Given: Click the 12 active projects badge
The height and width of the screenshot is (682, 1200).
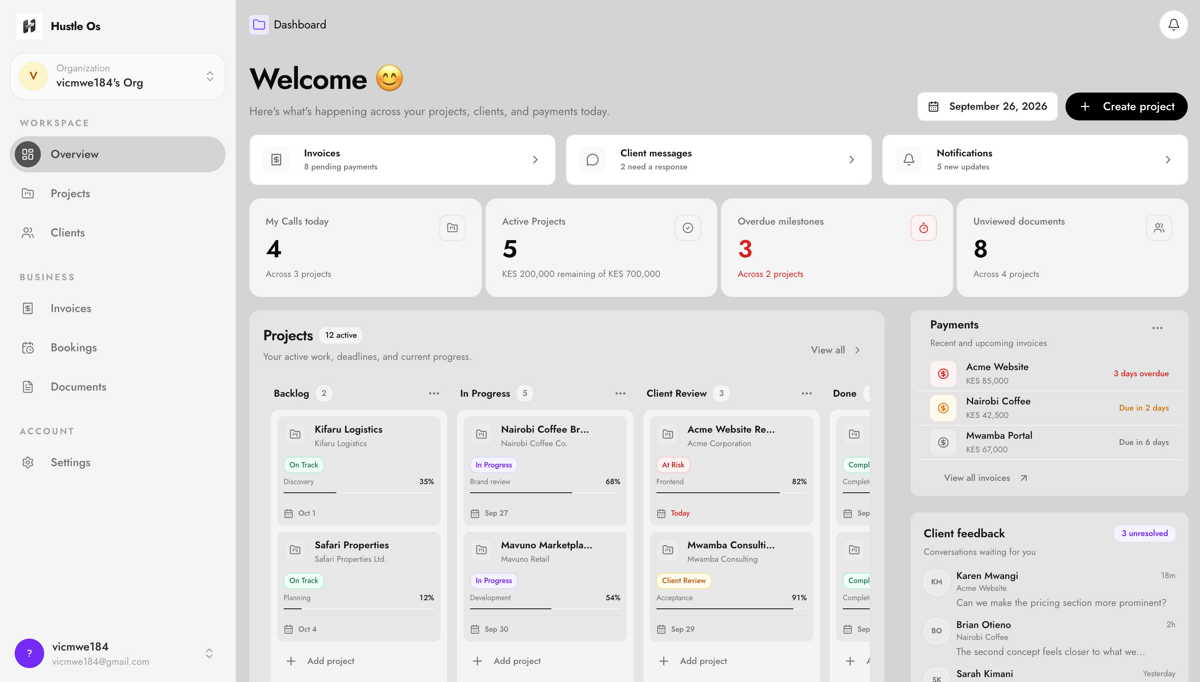Looking at the screenshot, I should click(341, 336).
